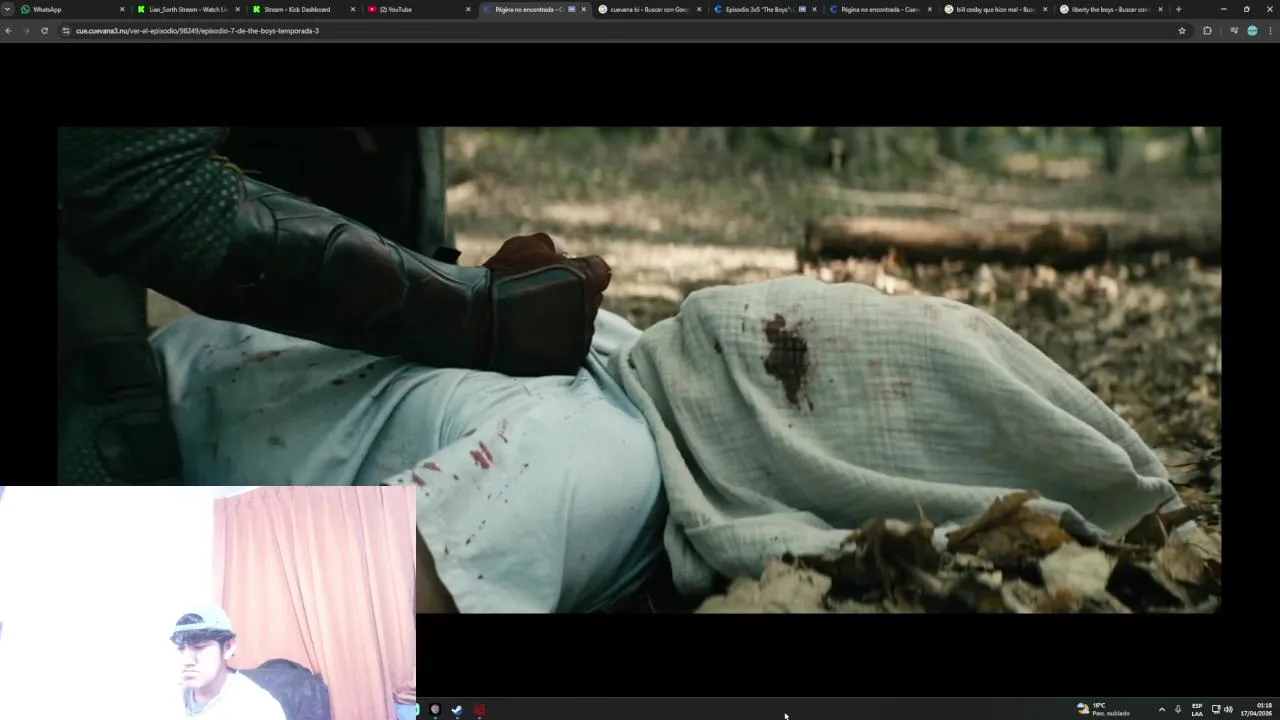Close the Lian_Sorth Stream tab
Image resolution: width=1280 pixels, height=720 pixels.
237,9
